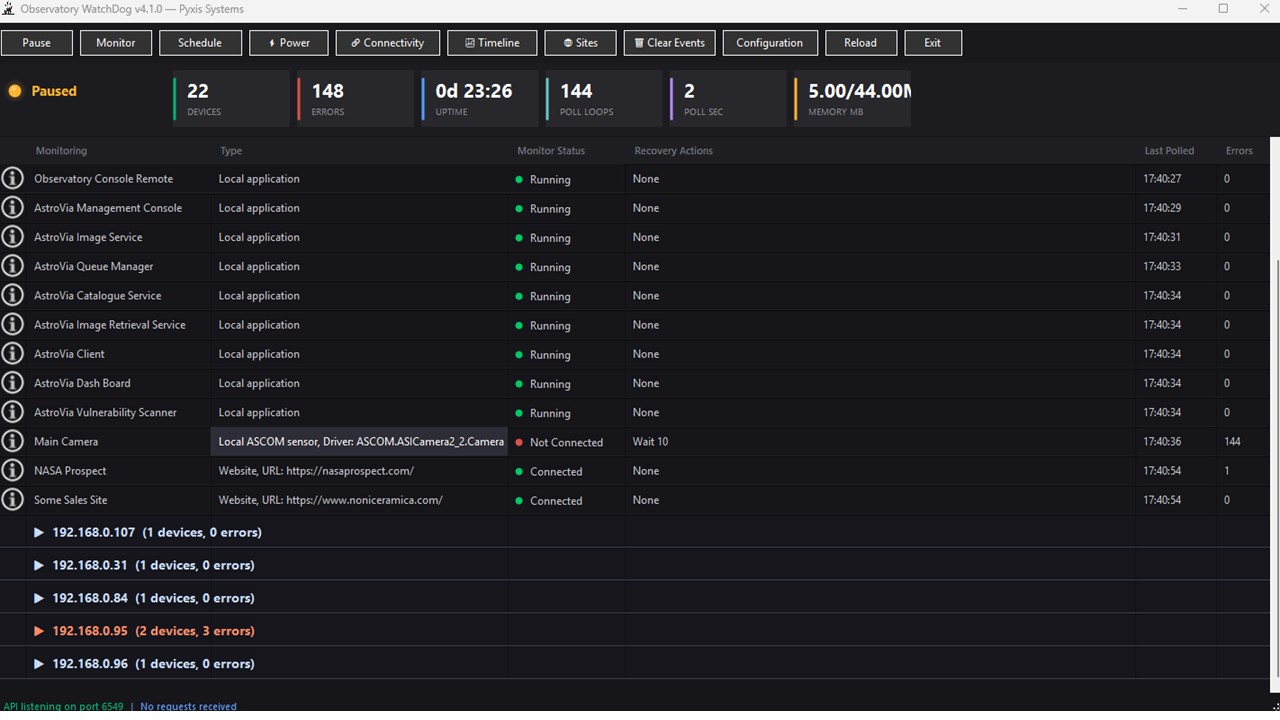Expand the 192.168.0.107 device group

point(39,532)
